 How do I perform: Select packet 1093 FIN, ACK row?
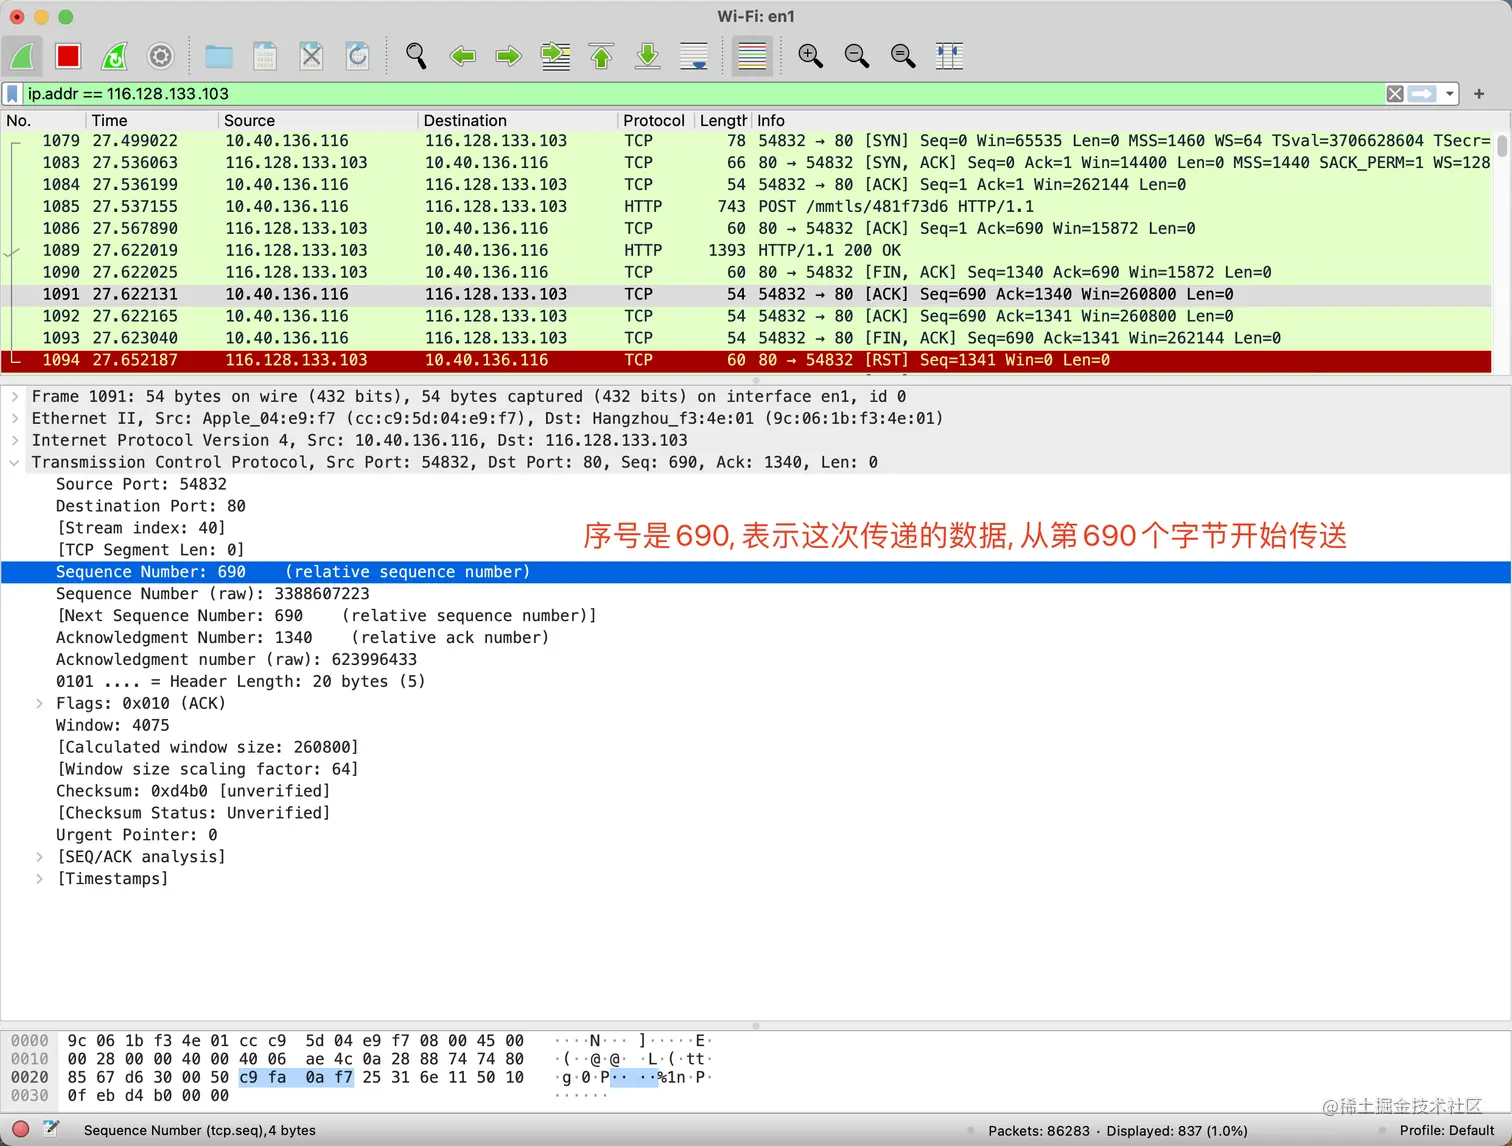tap(747, 339)
